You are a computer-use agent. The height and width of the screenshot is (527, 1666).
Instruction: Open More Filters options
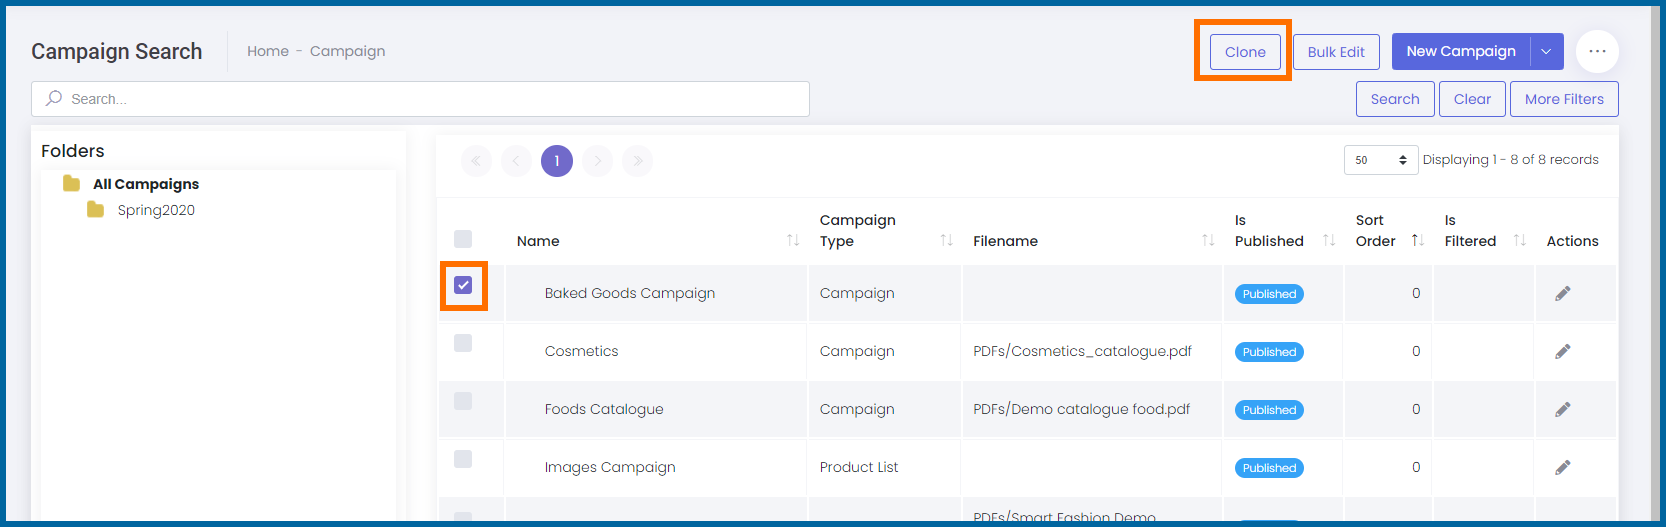point(1563,99)
